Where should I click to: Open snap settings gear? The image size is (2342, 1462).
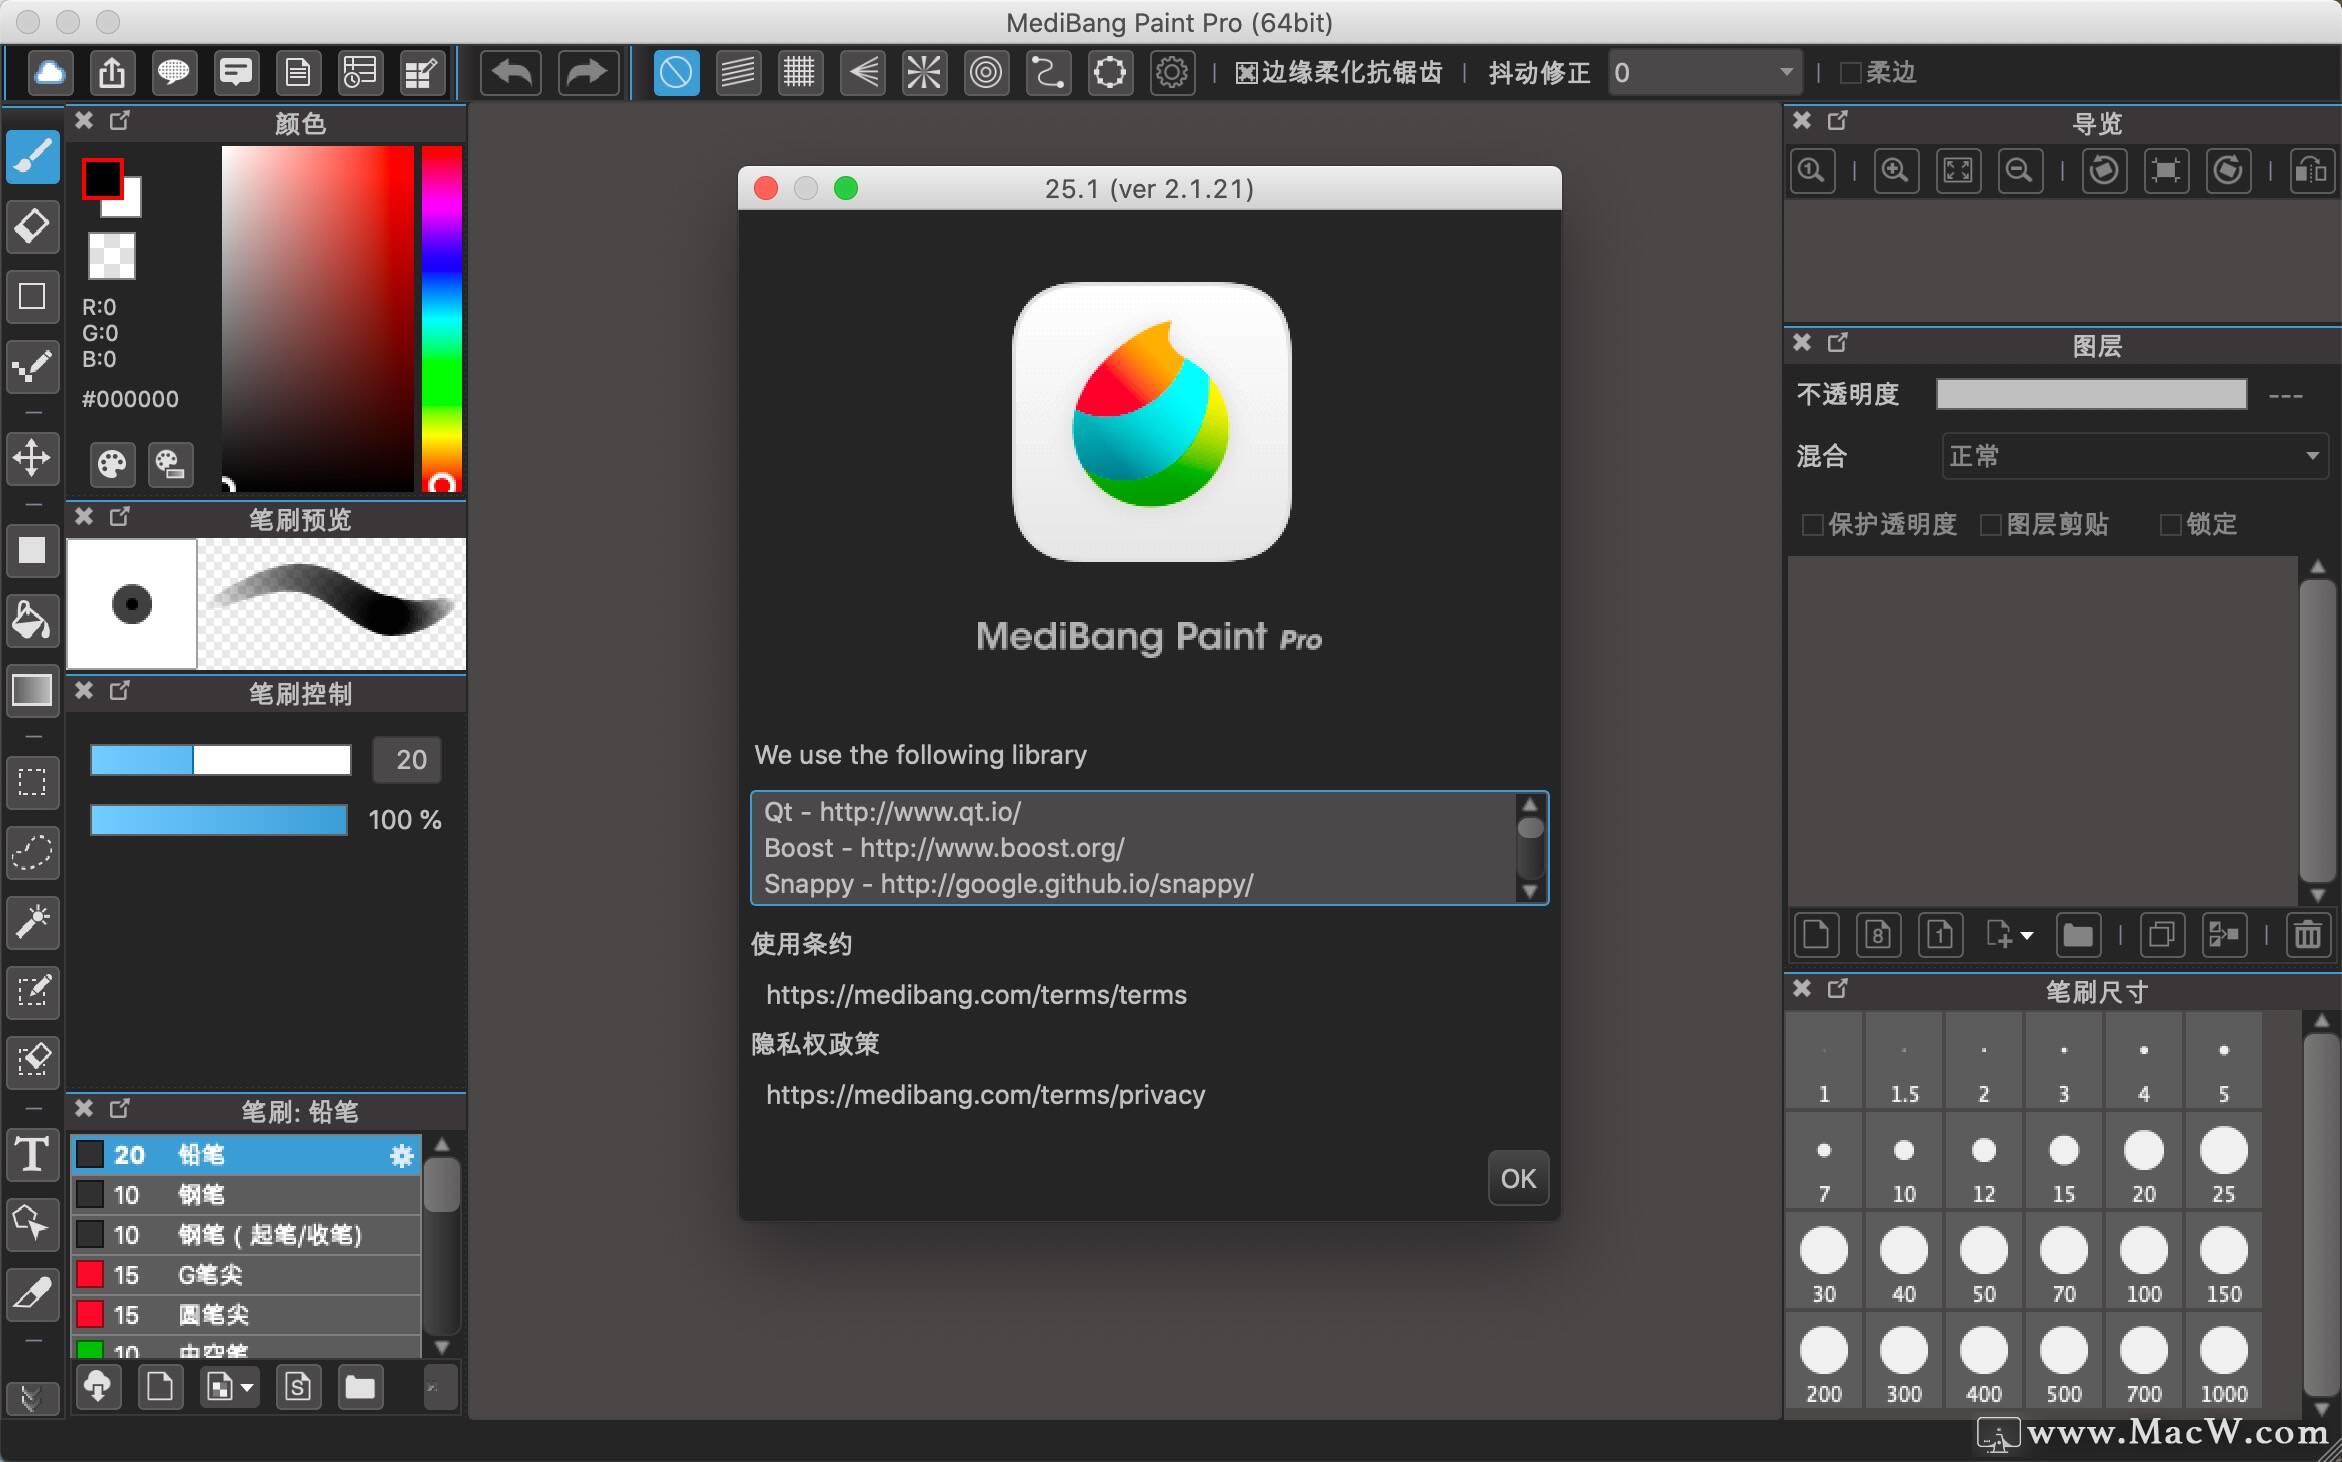coord(1172,72)
